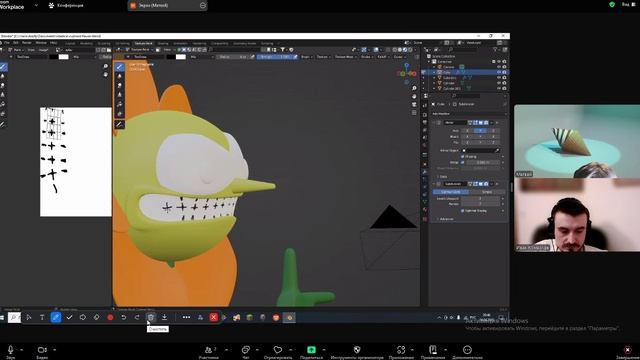This screenshot has width=640, height=360.
Task: Open the Add Modifier dropdown
Action: click(468, 113)
